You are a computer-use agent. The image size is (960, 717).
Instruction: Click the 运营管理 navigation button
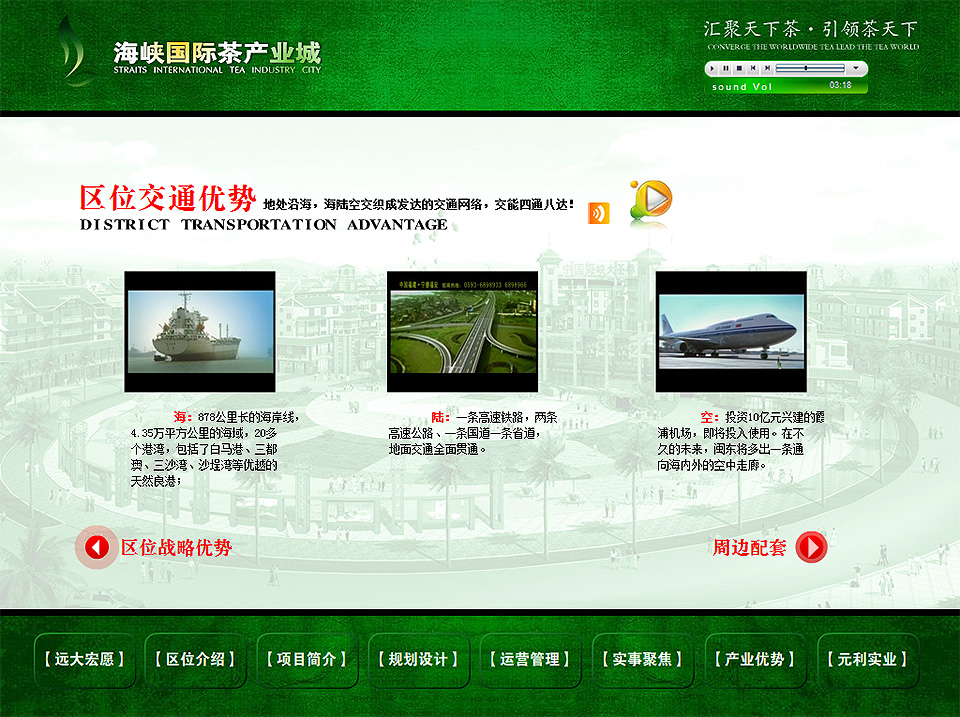(532, 660)
